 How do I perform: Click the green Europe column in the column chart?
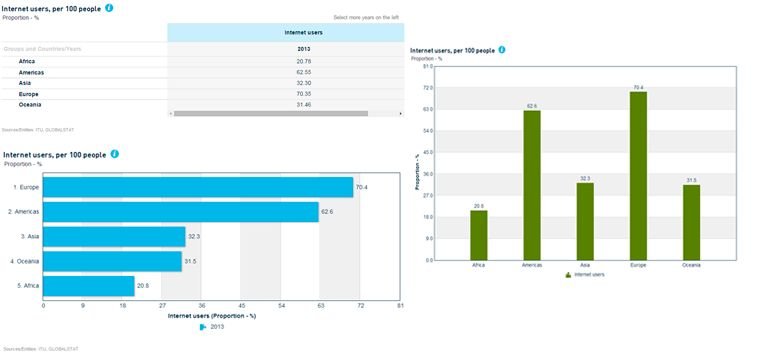pos(638,176)
